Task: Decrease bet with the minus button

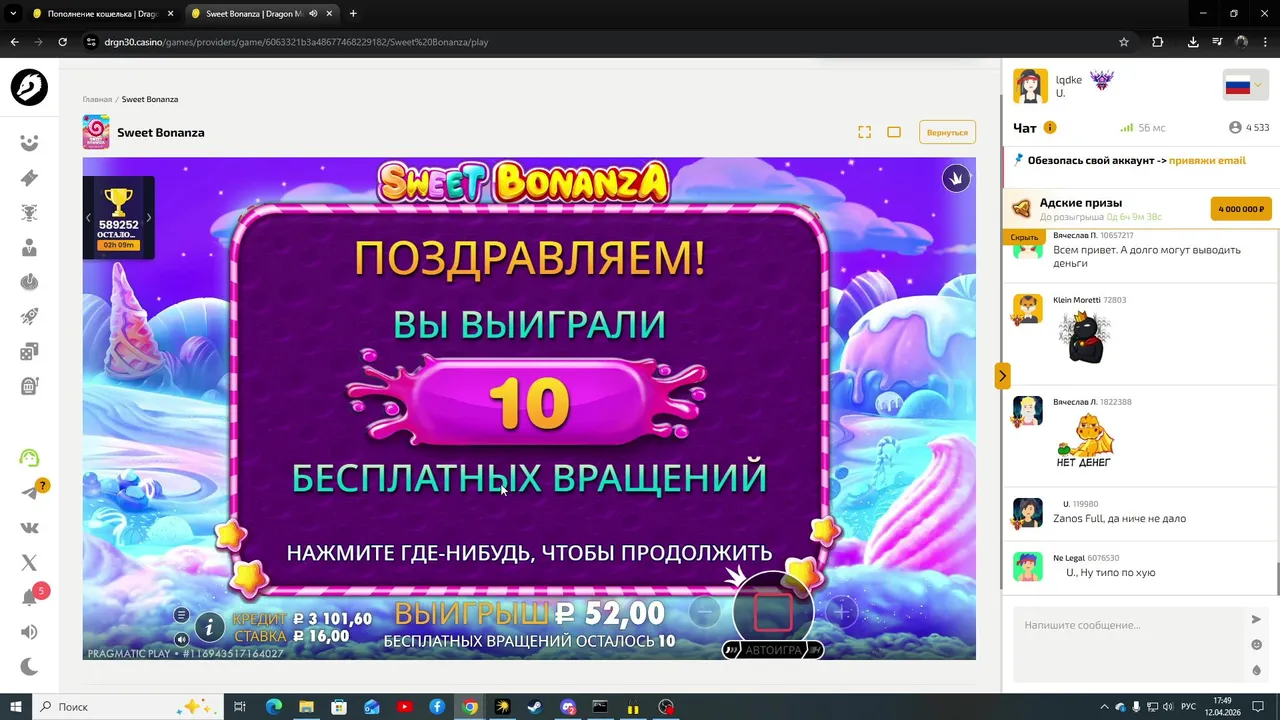Action: pyautogui.click(x=704, y=612)
